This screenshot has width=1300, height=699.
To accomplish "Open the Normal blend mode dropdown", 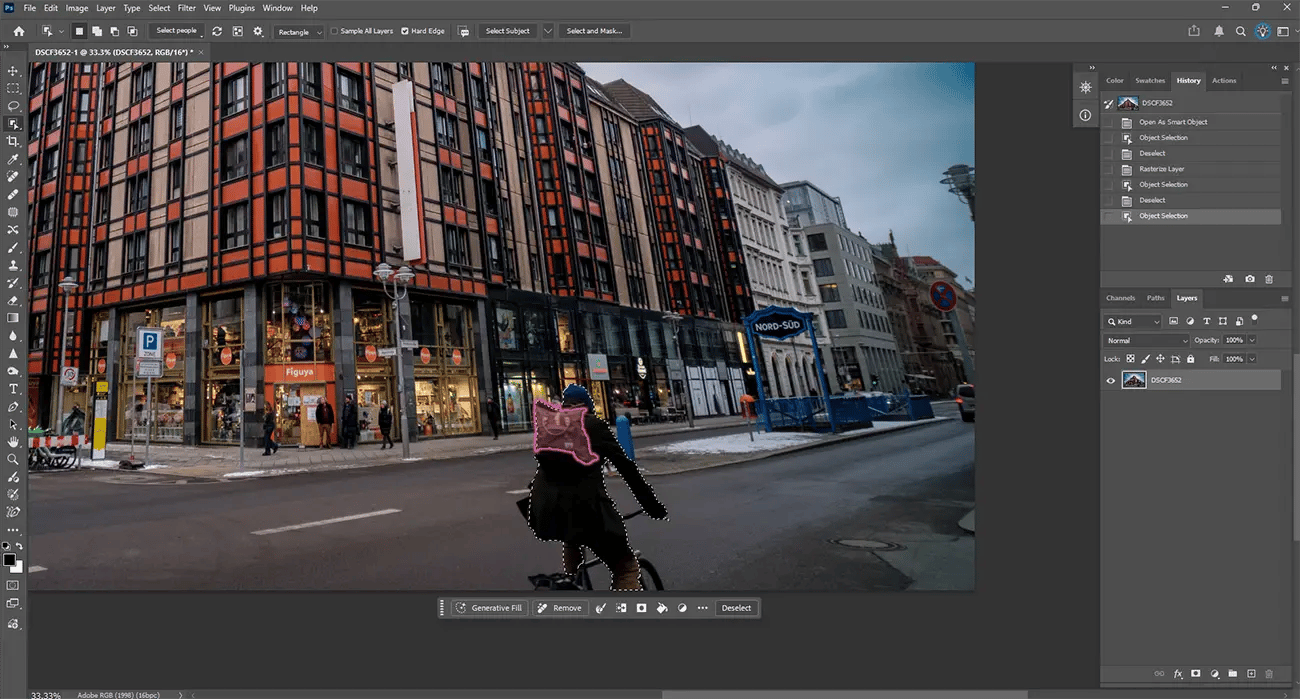I will tap(1147, 341).
